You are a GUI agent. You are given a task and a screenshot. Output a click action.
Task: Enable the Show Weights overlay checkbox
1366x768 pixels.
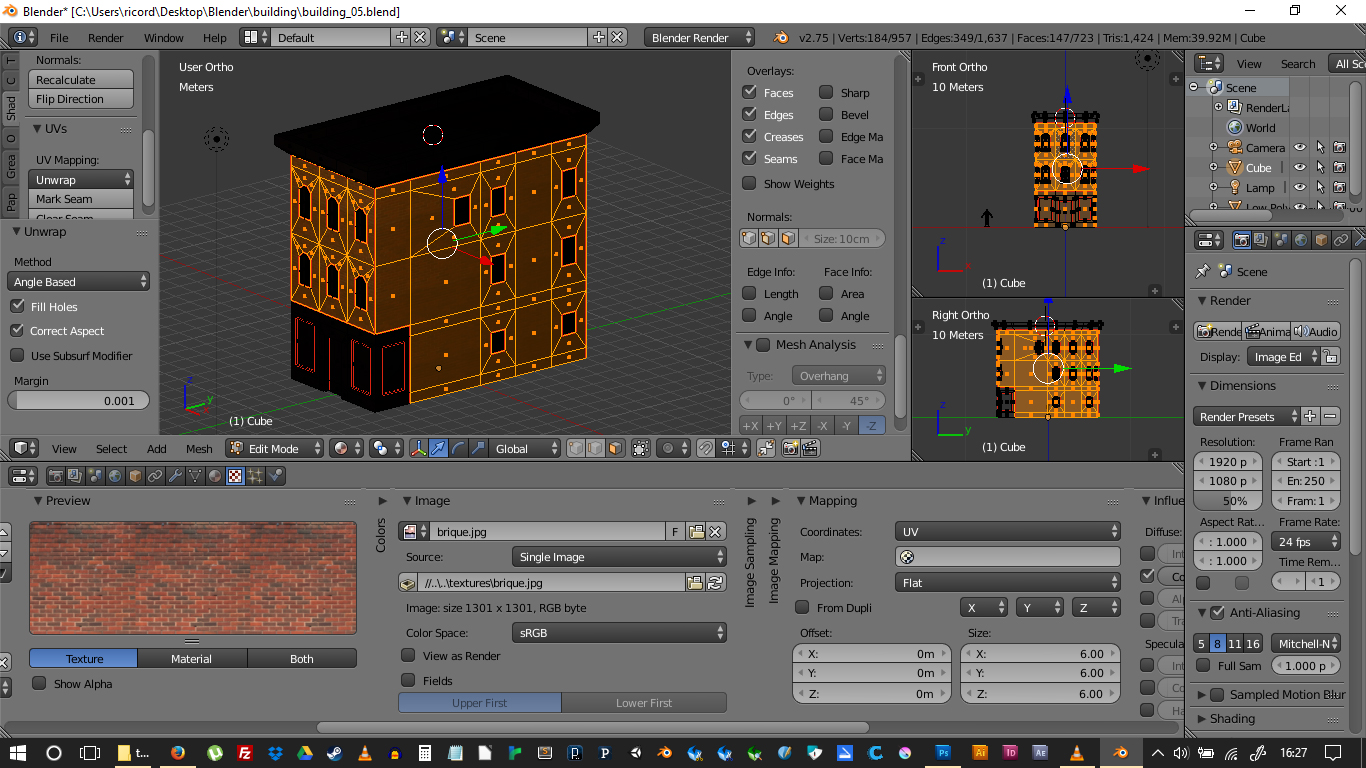pyautogui.click(x=749, y=184)
